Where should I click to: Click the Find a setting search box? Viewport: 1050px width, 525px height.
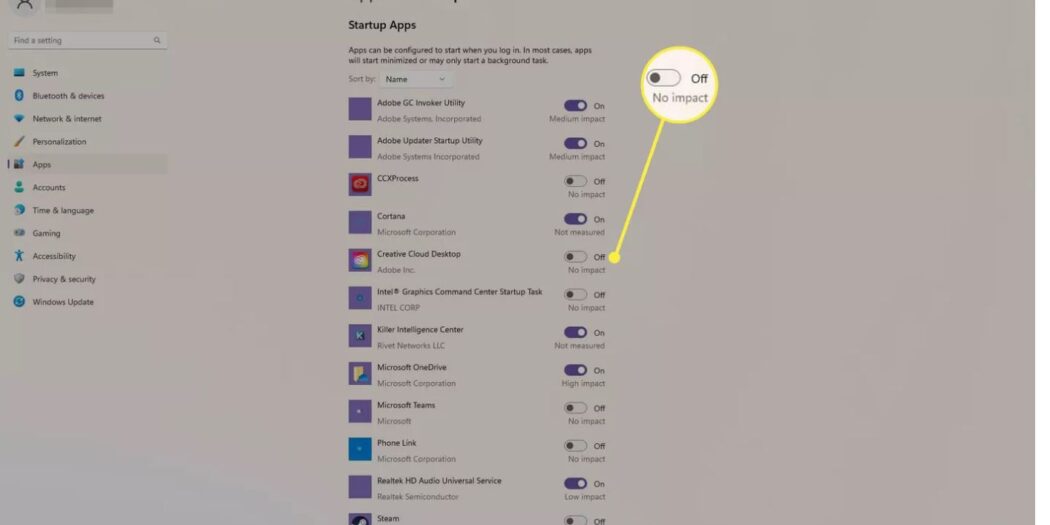point(88,40)
